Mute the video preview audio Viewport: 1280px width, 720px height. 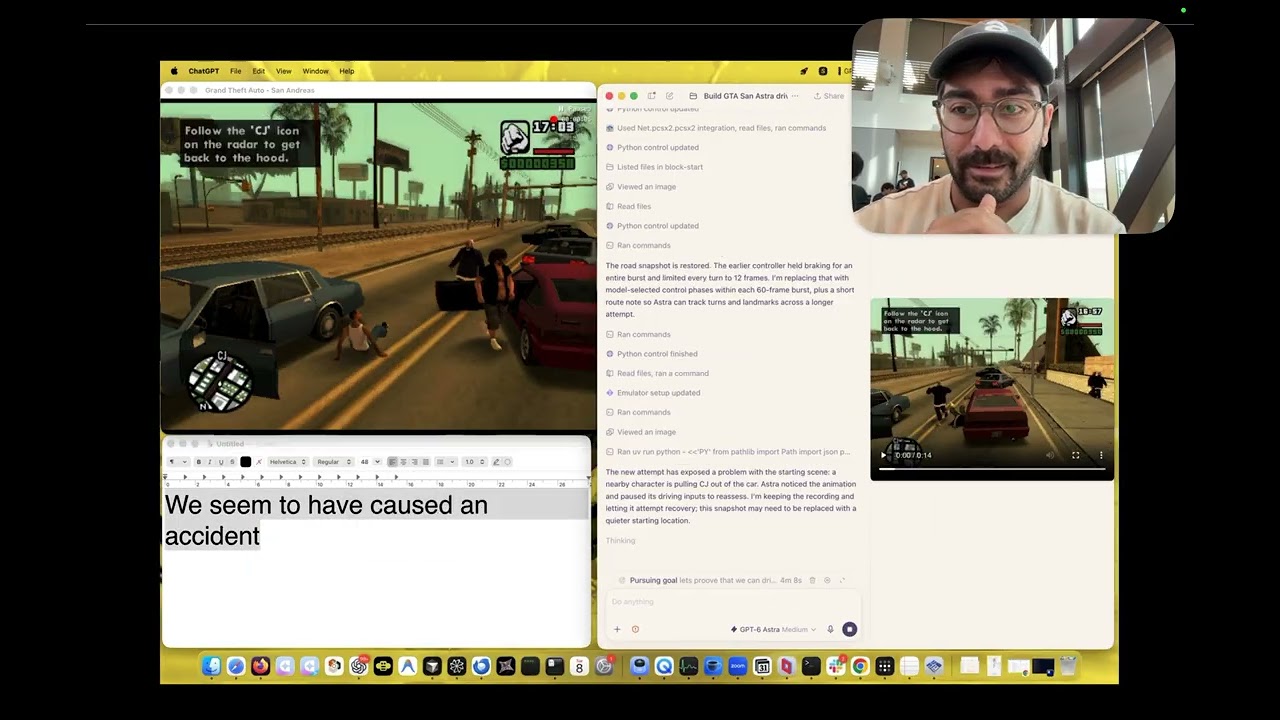1050,456
